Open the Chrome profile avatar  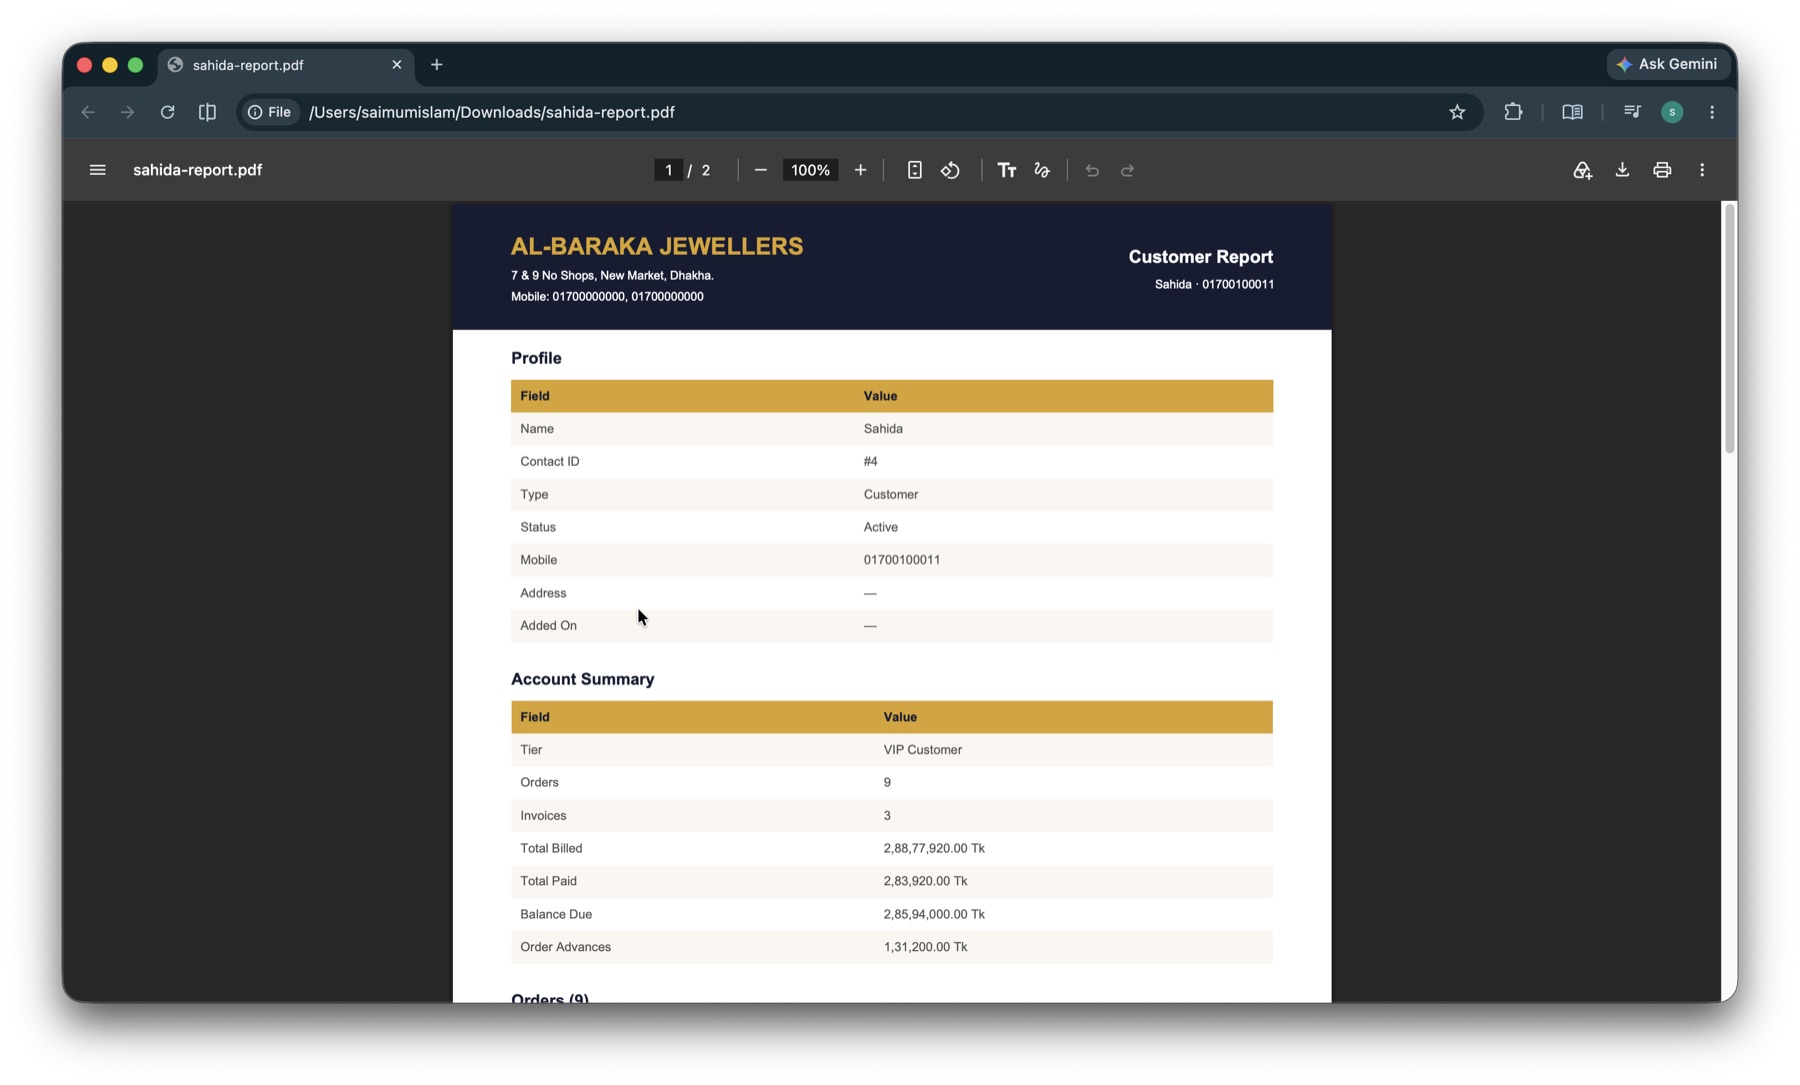[1672, 112]
